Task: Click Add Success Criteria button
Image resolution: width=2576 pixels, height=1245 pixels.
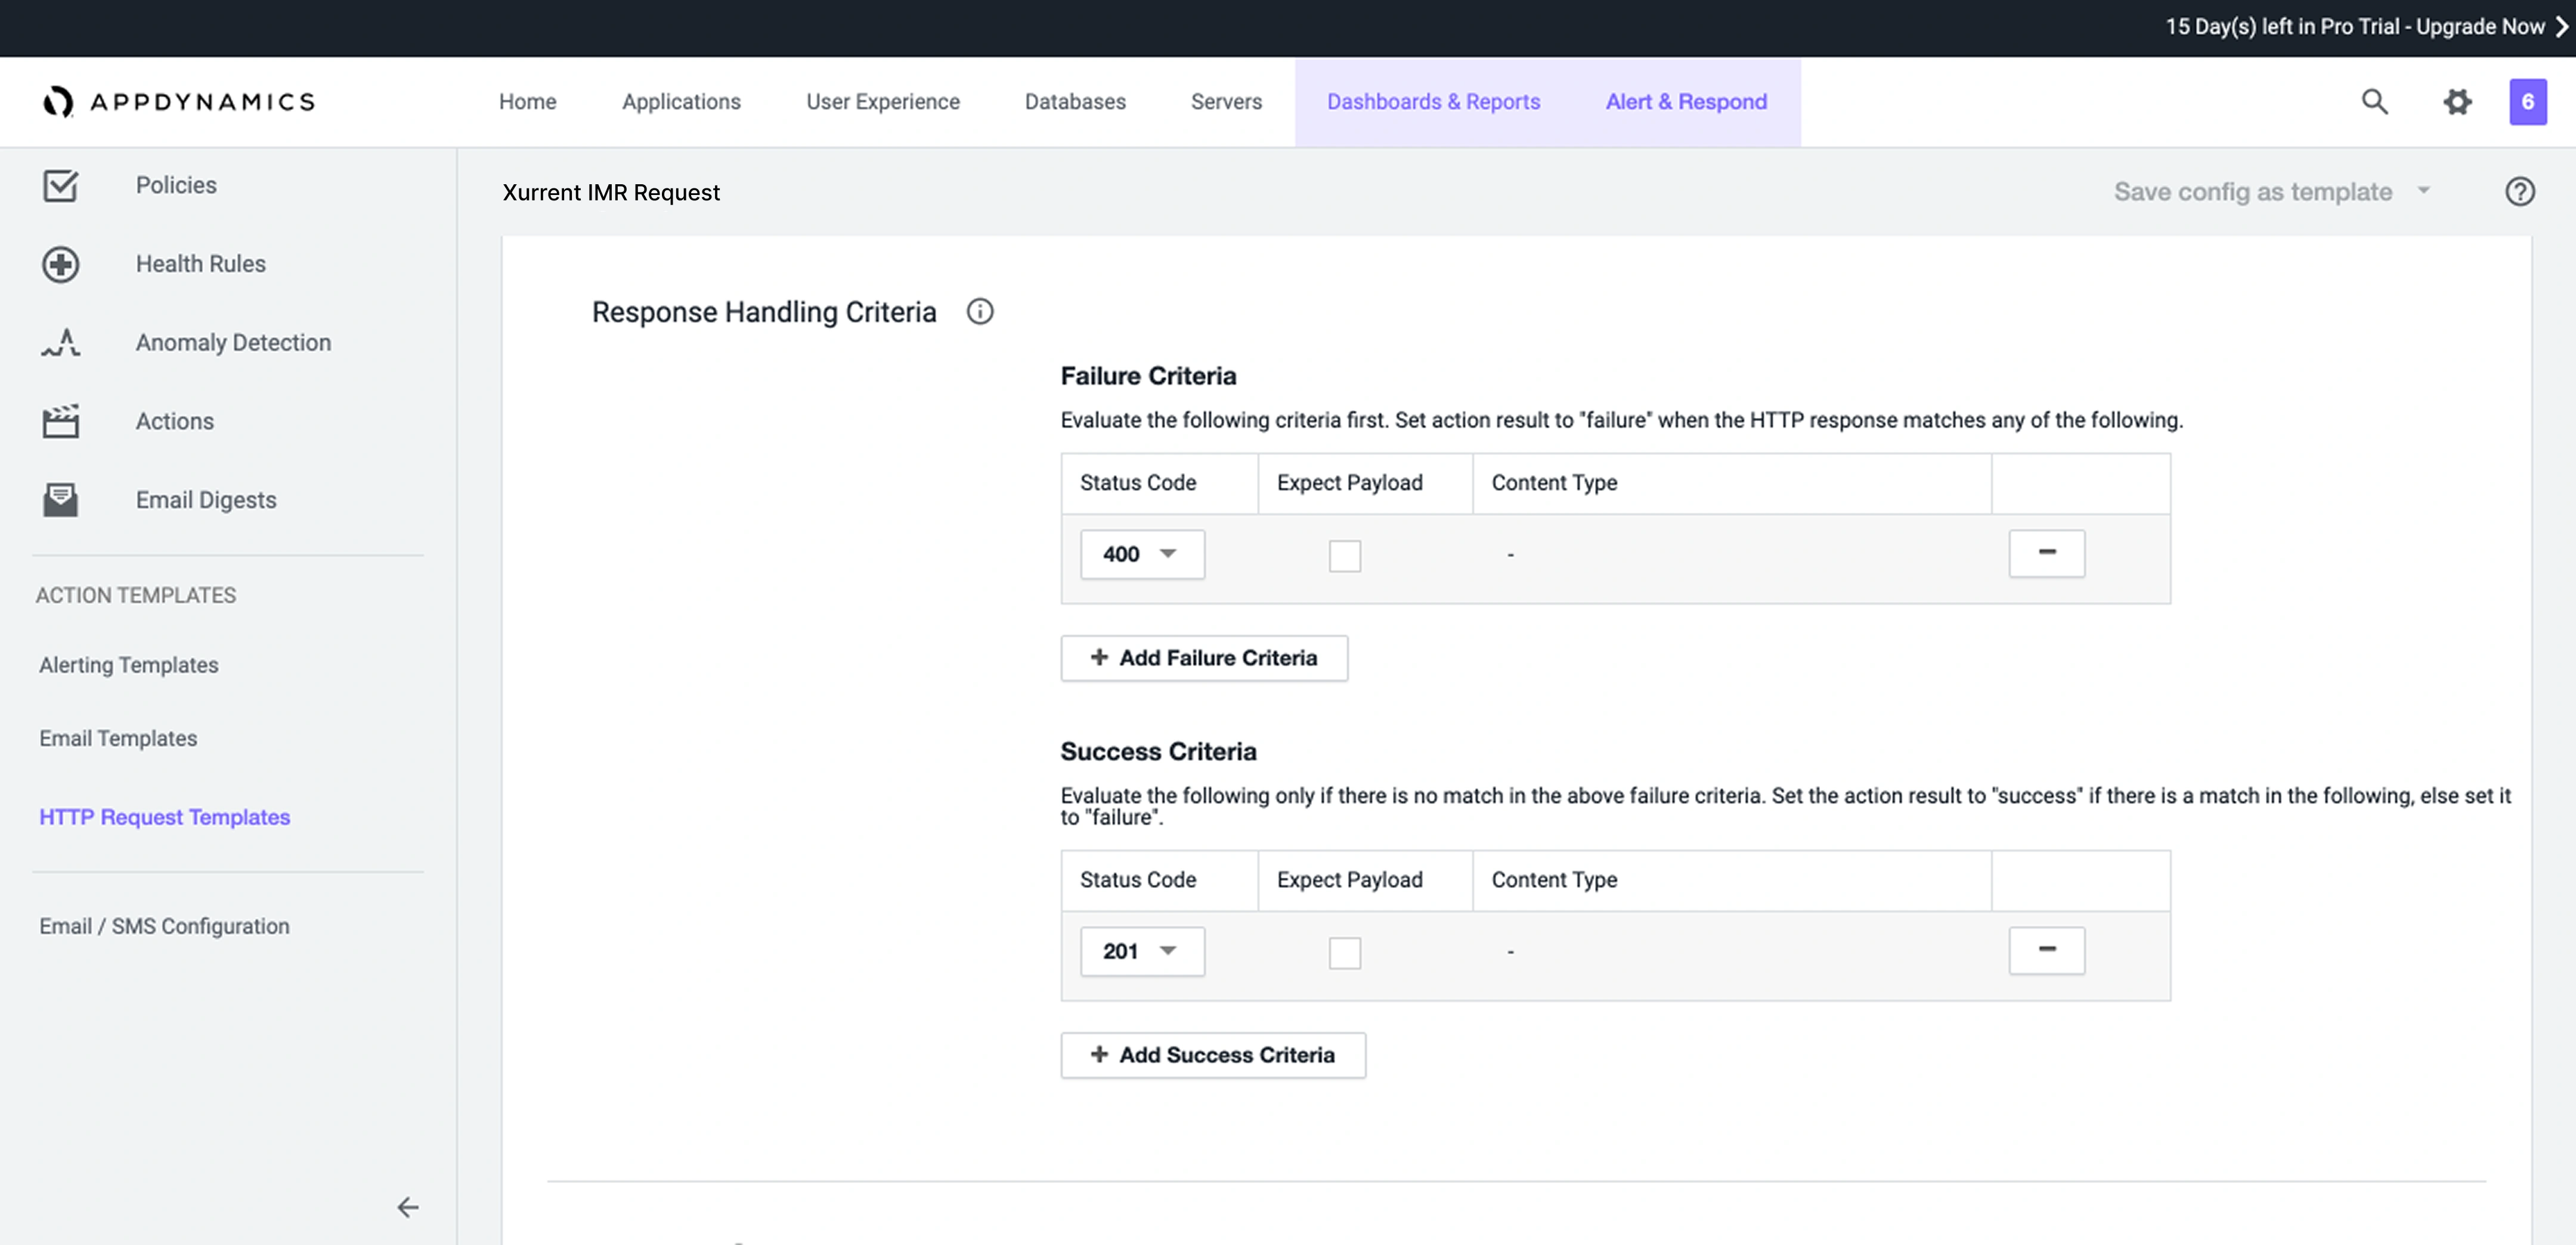Action: (x=1212, y=1055)
